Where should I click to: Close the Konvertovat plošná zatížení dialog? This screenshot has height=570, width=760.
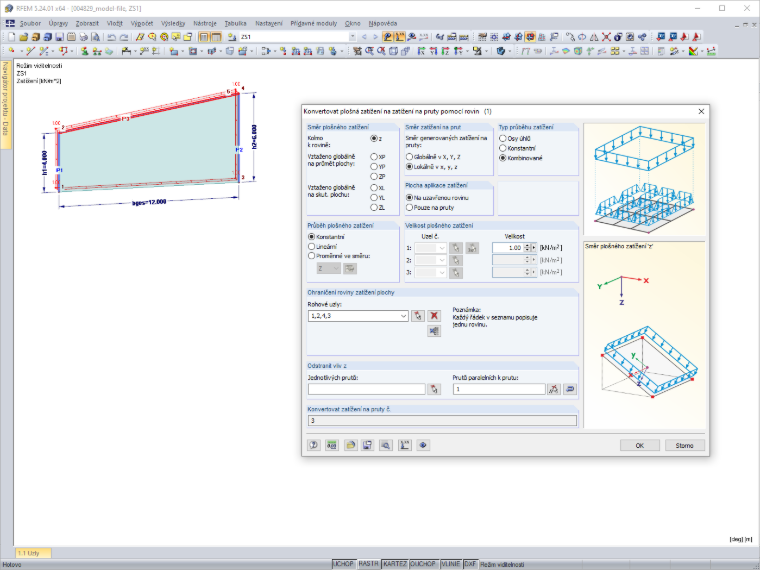click(701, 111)
